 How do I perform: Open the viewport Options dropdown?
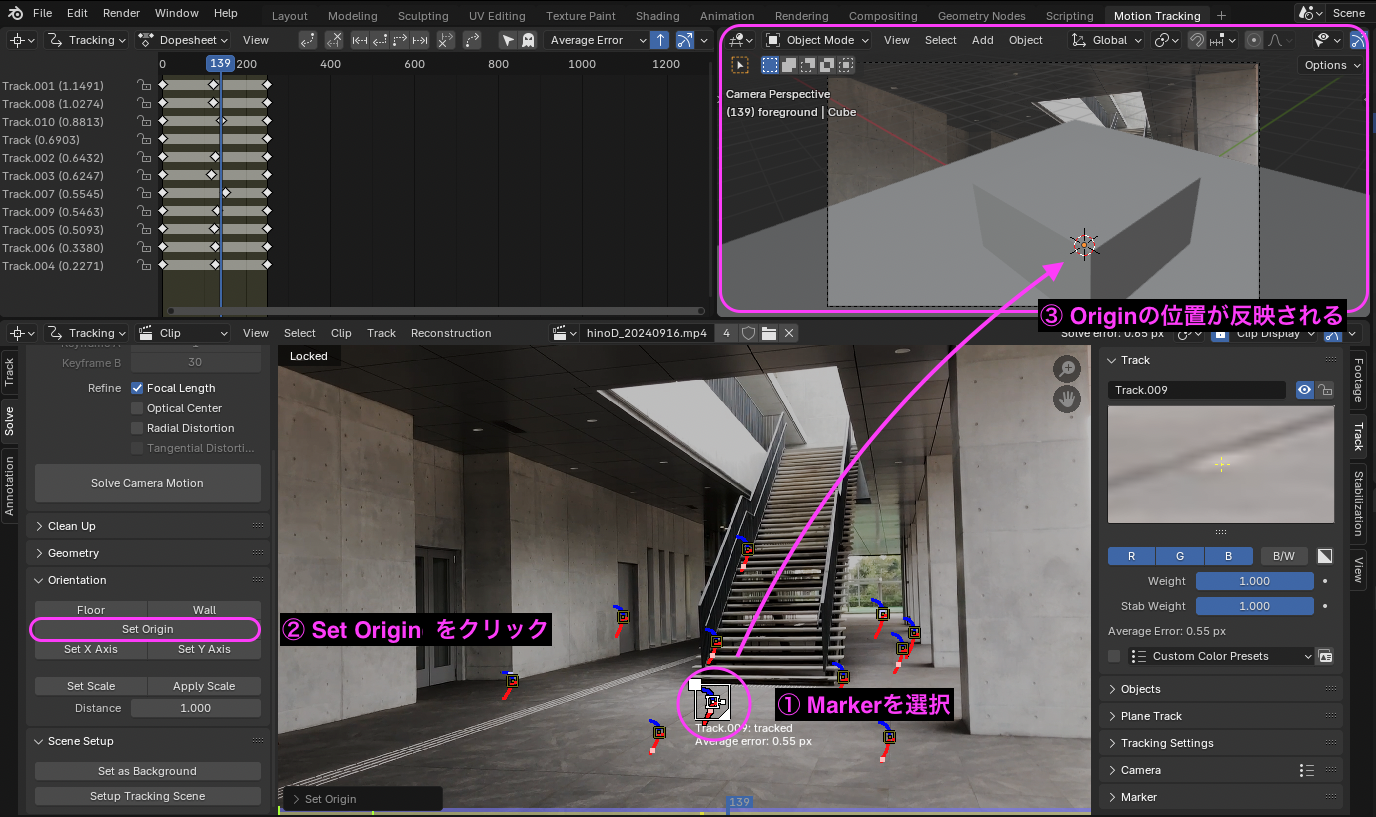[x=1332, y=65]
